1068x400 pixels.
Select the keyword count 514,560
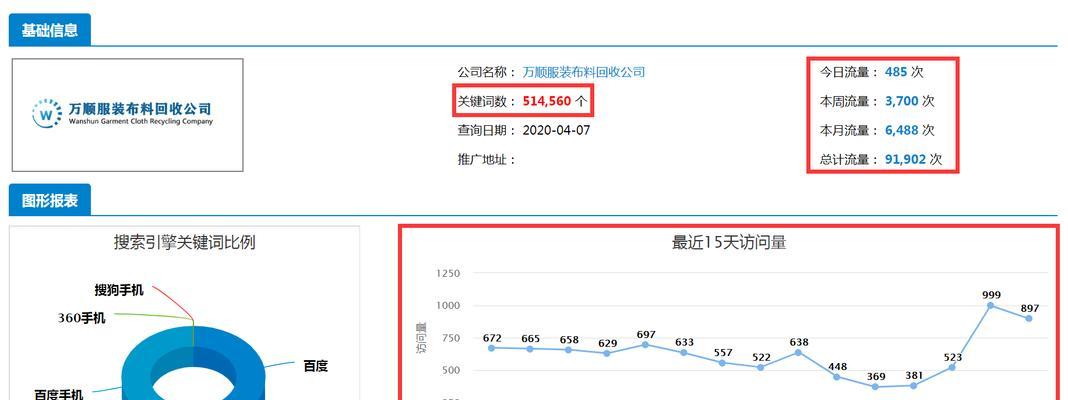coord(546,102)
